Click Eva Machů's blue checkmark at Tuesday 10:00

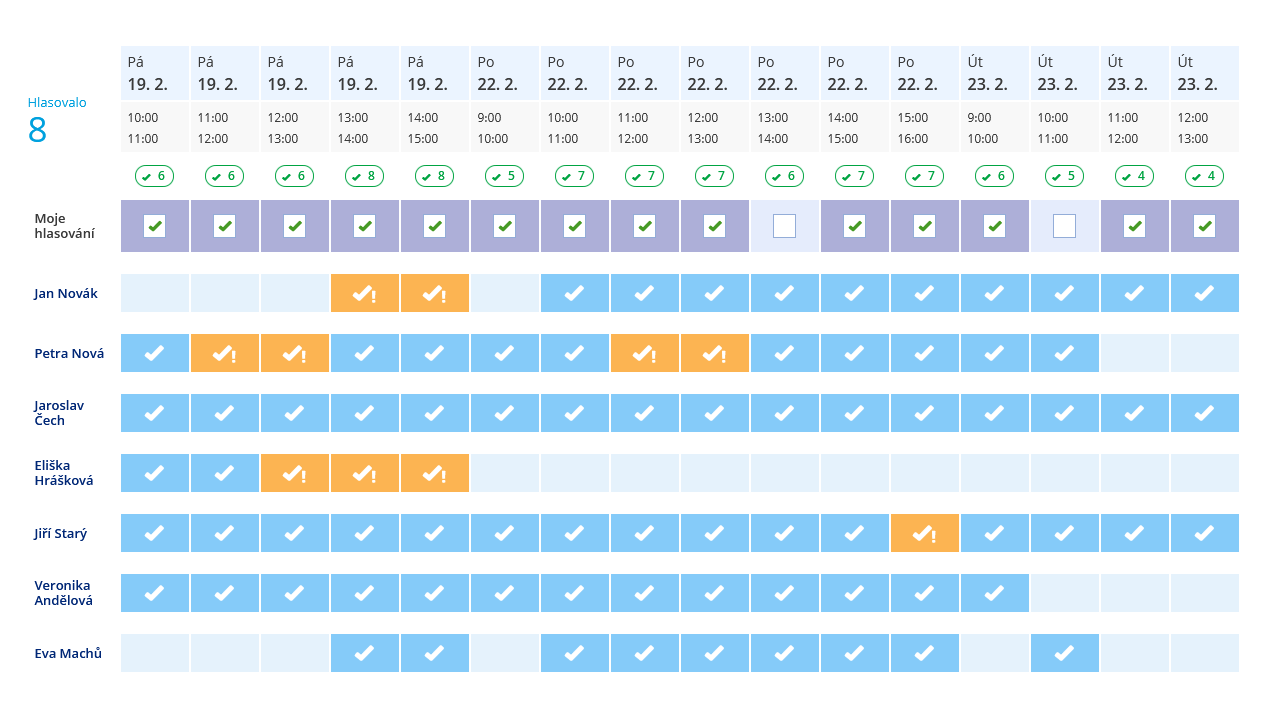tap(1065, 653)
